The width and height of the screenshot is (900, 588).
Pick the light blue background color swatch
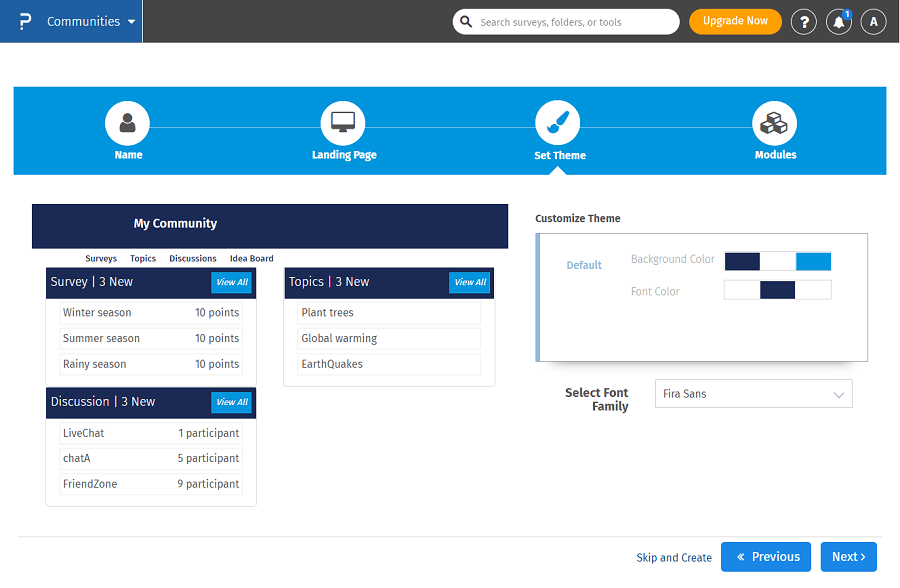click(x=813, y=261)
